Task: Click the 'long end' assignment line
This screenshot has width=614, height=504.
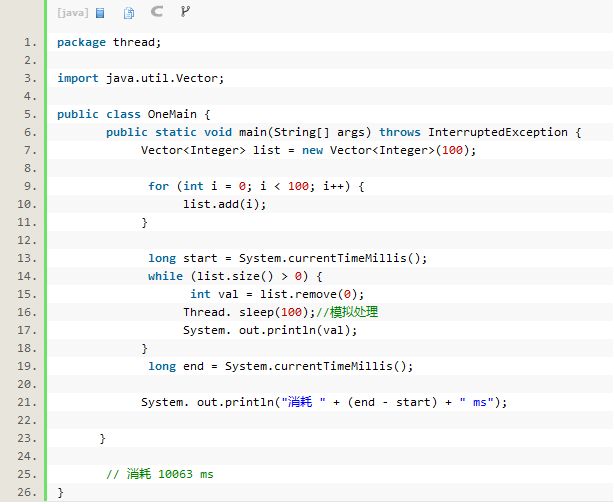Action: point(280,367)
